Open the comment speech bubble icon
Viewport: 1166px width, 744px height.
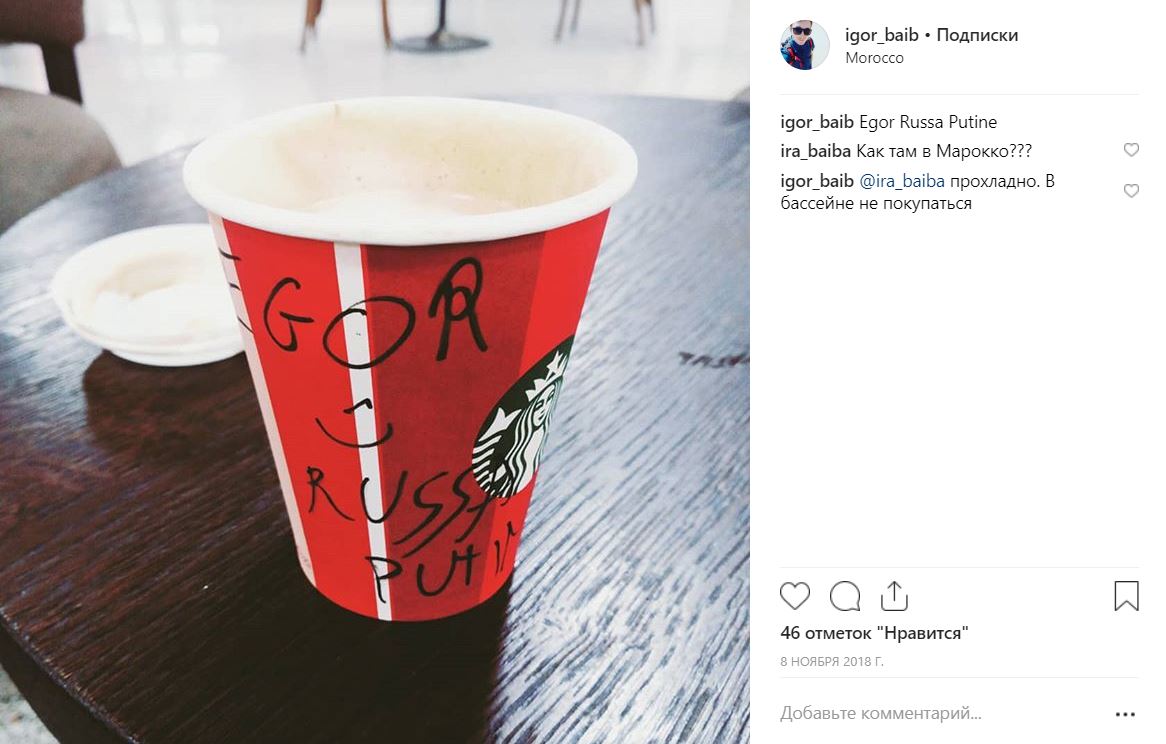845,596
